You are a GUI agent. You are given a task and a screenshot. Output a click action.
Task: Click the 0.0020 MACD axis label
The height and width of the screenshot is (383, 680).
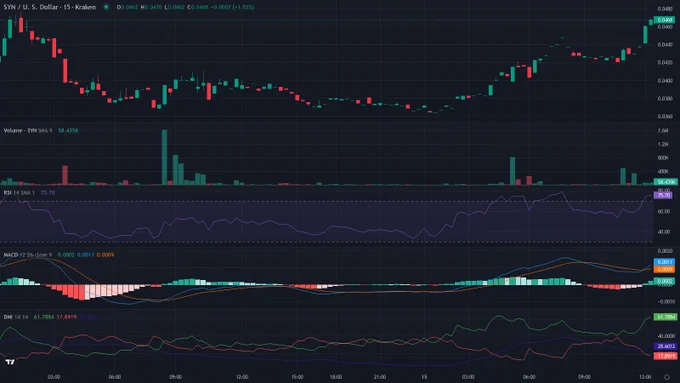coord(665,251)
